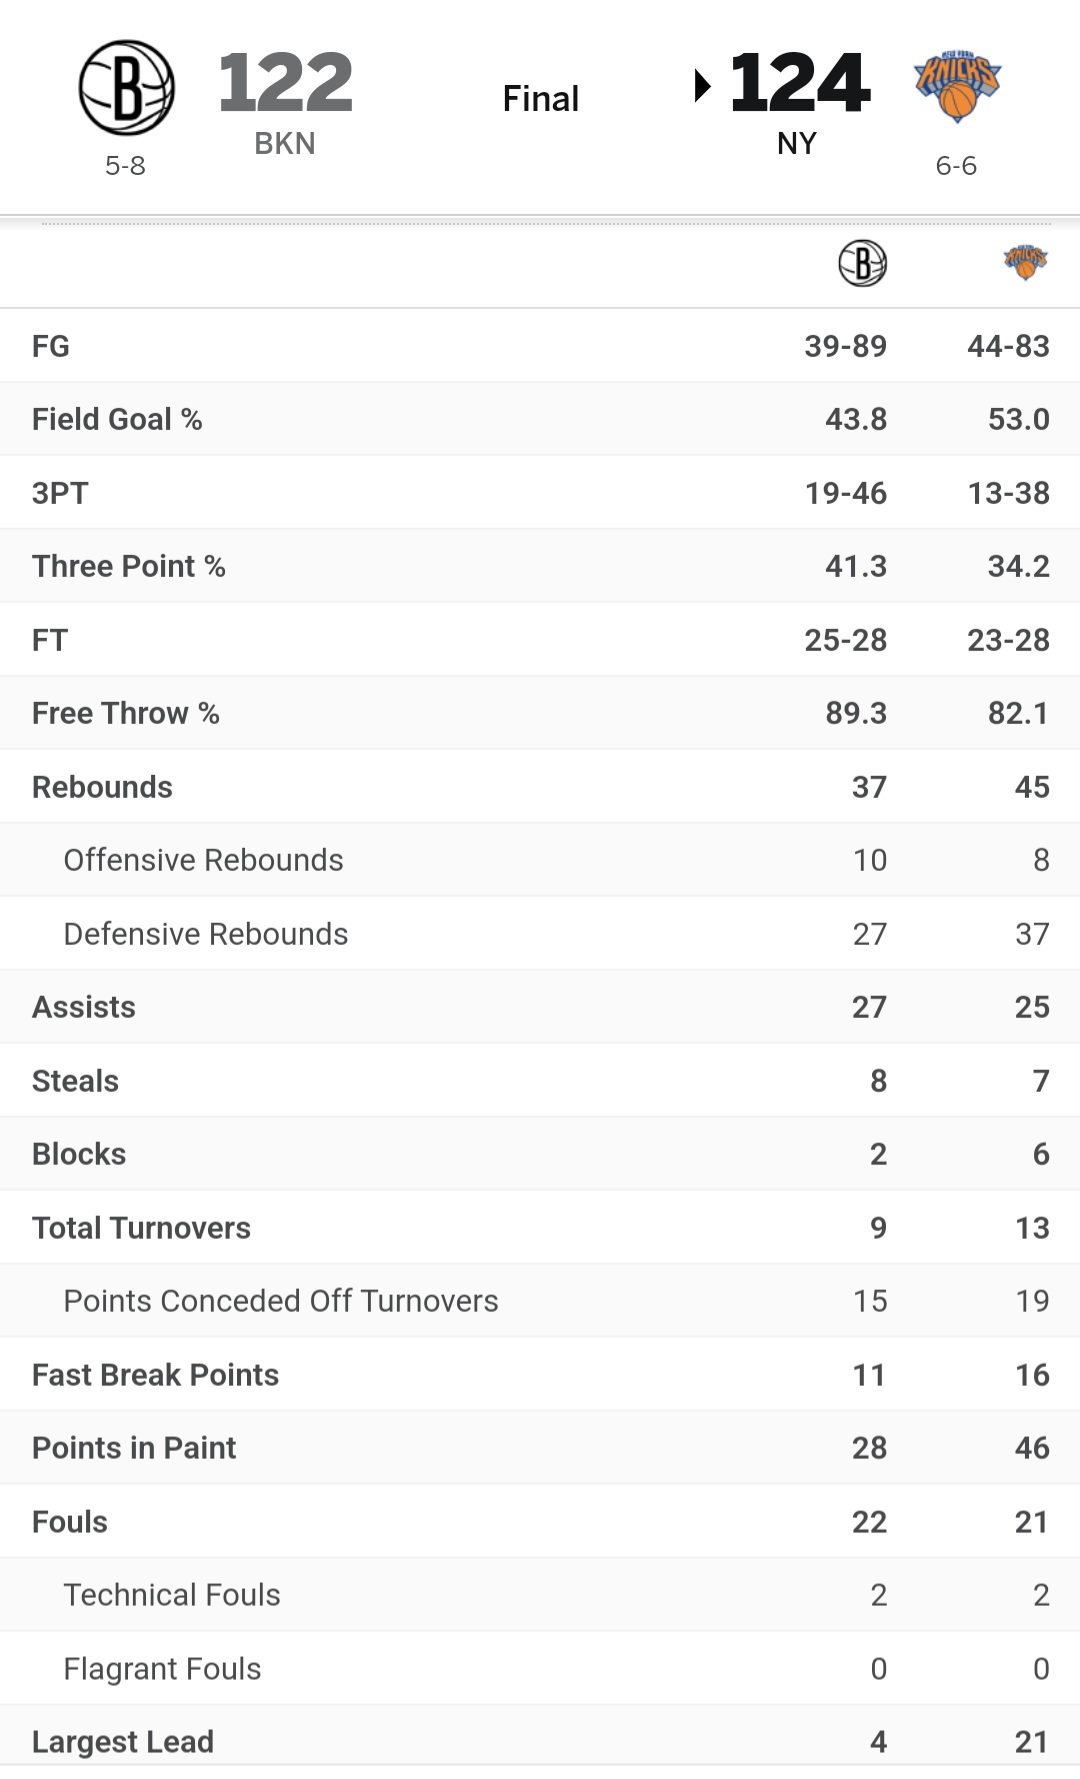Select the small Nets logo column header
This screenshot has width=1080, height=1779.
pyautogui.click(x=862, y=264)
